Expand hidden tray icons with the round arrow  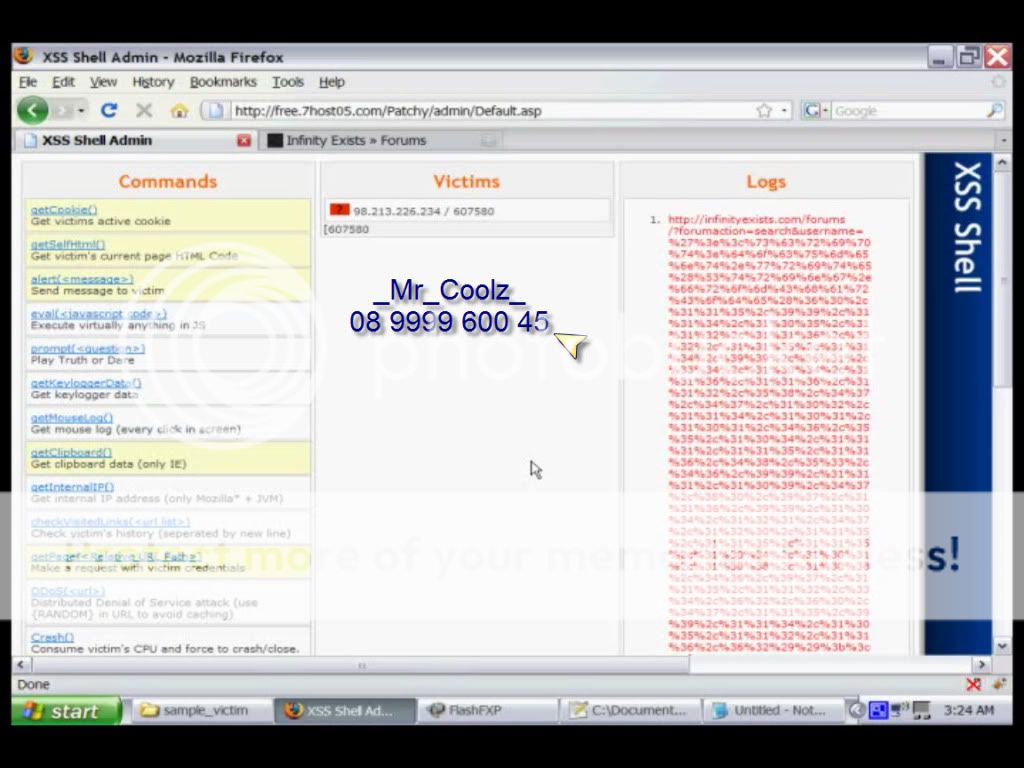856,710
